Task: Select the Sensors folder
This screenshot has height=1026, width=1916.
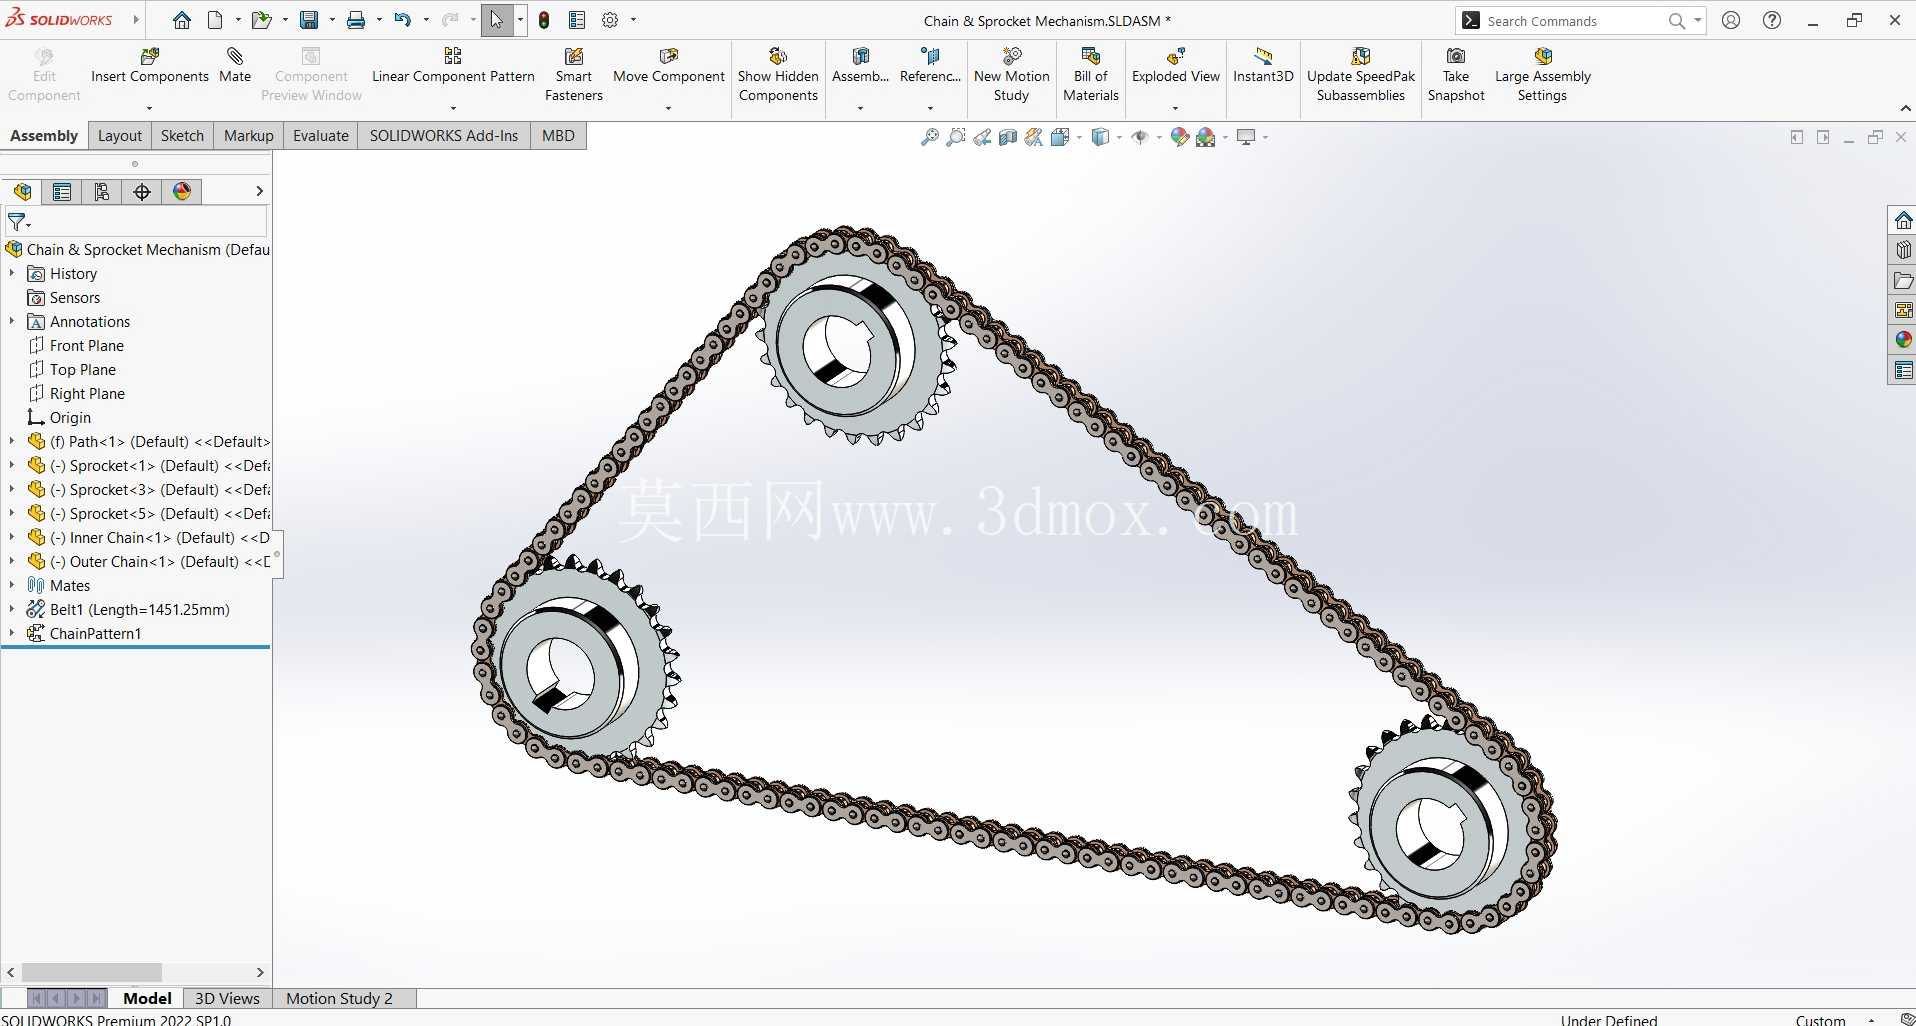Action: [x=75, y=297]
